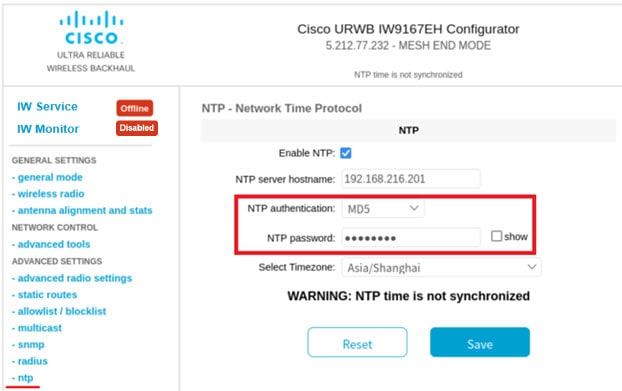The height and width of the screenshot is (391, 622).
Task: Click the Offline status badge
Action: (x=134, y=108)
